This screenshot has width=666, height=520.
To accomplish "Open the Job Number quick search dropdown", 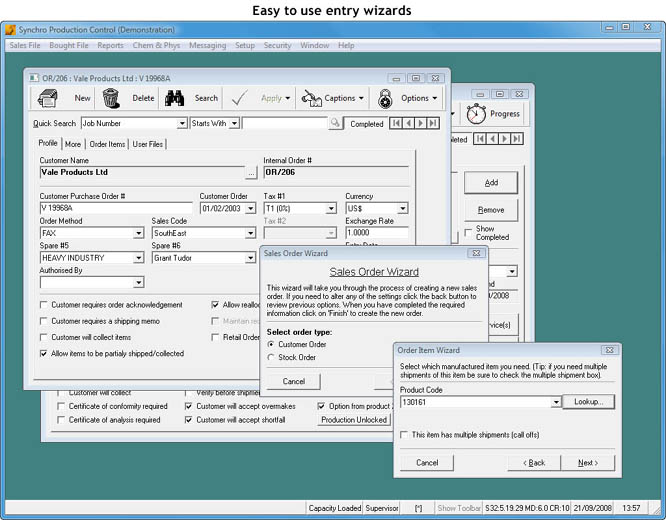I will coord(182,123).
